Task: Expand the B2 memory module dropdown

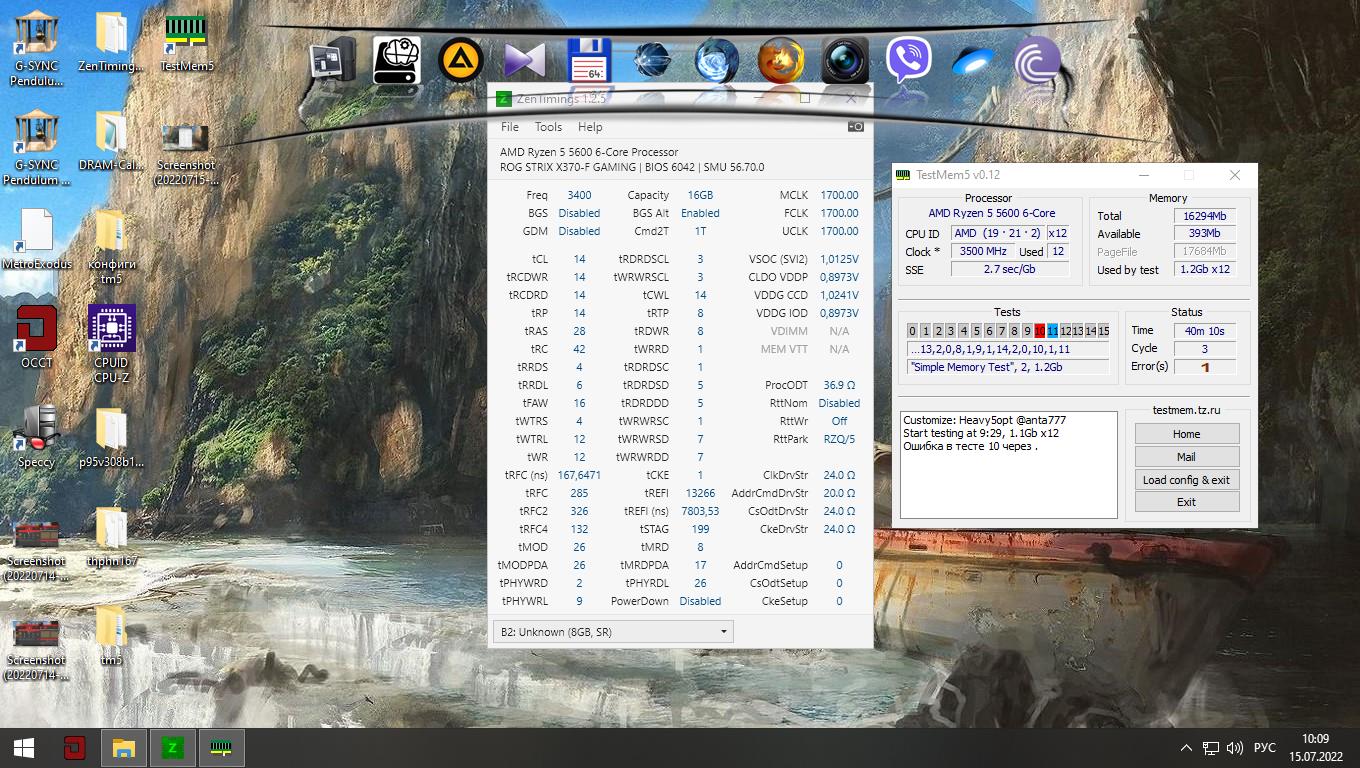Action: [x=613, y=631]
